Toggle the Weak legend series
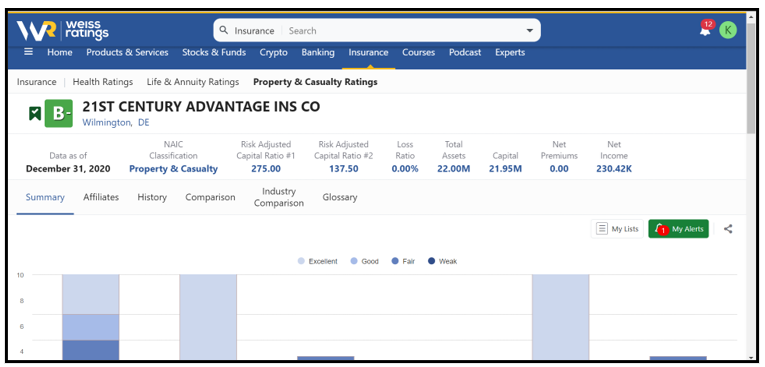 pos(443,261)
